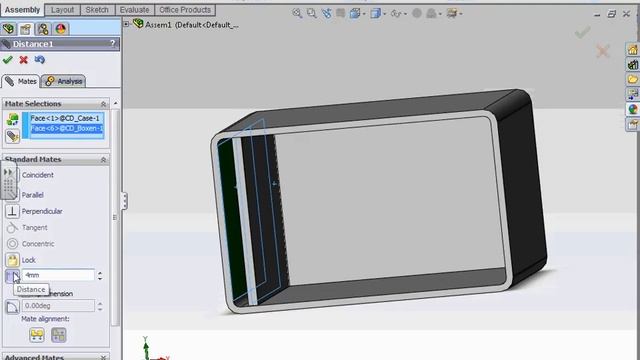Select the Lock mate icon
Screen dimensions: 640x360
12,260
